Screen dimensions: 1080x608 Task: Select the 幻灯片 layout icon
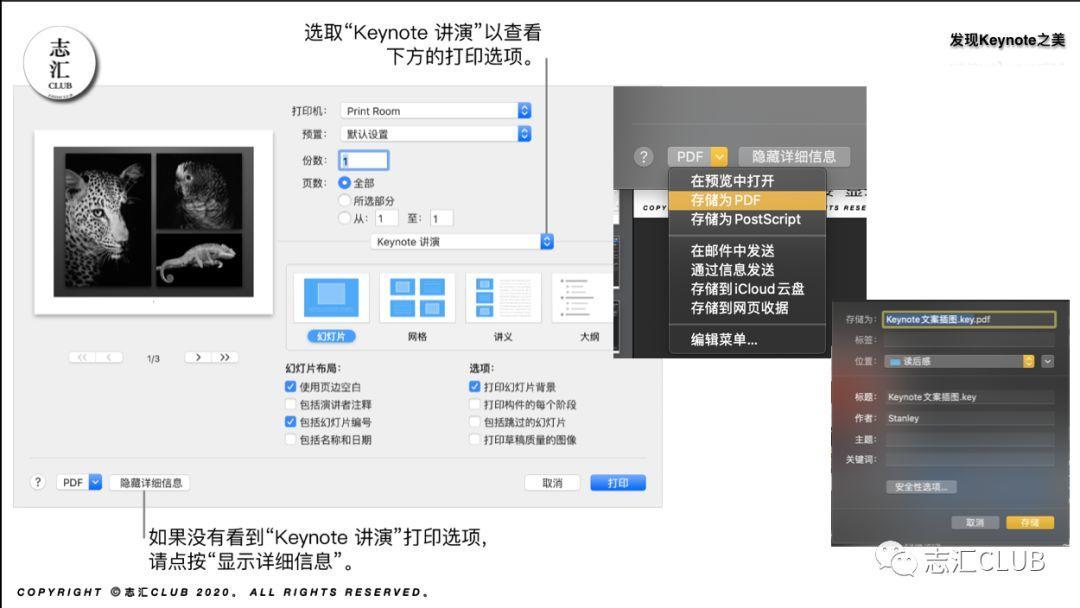tap(331, 297)
